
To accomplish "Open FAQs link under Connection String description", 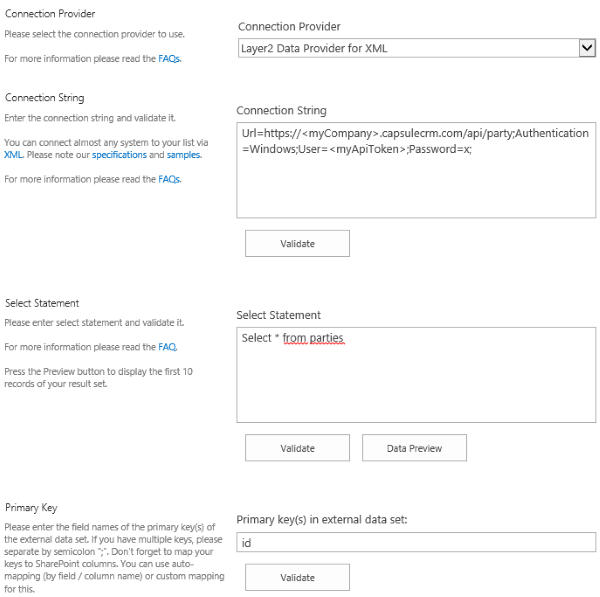I will click(169, 179).
